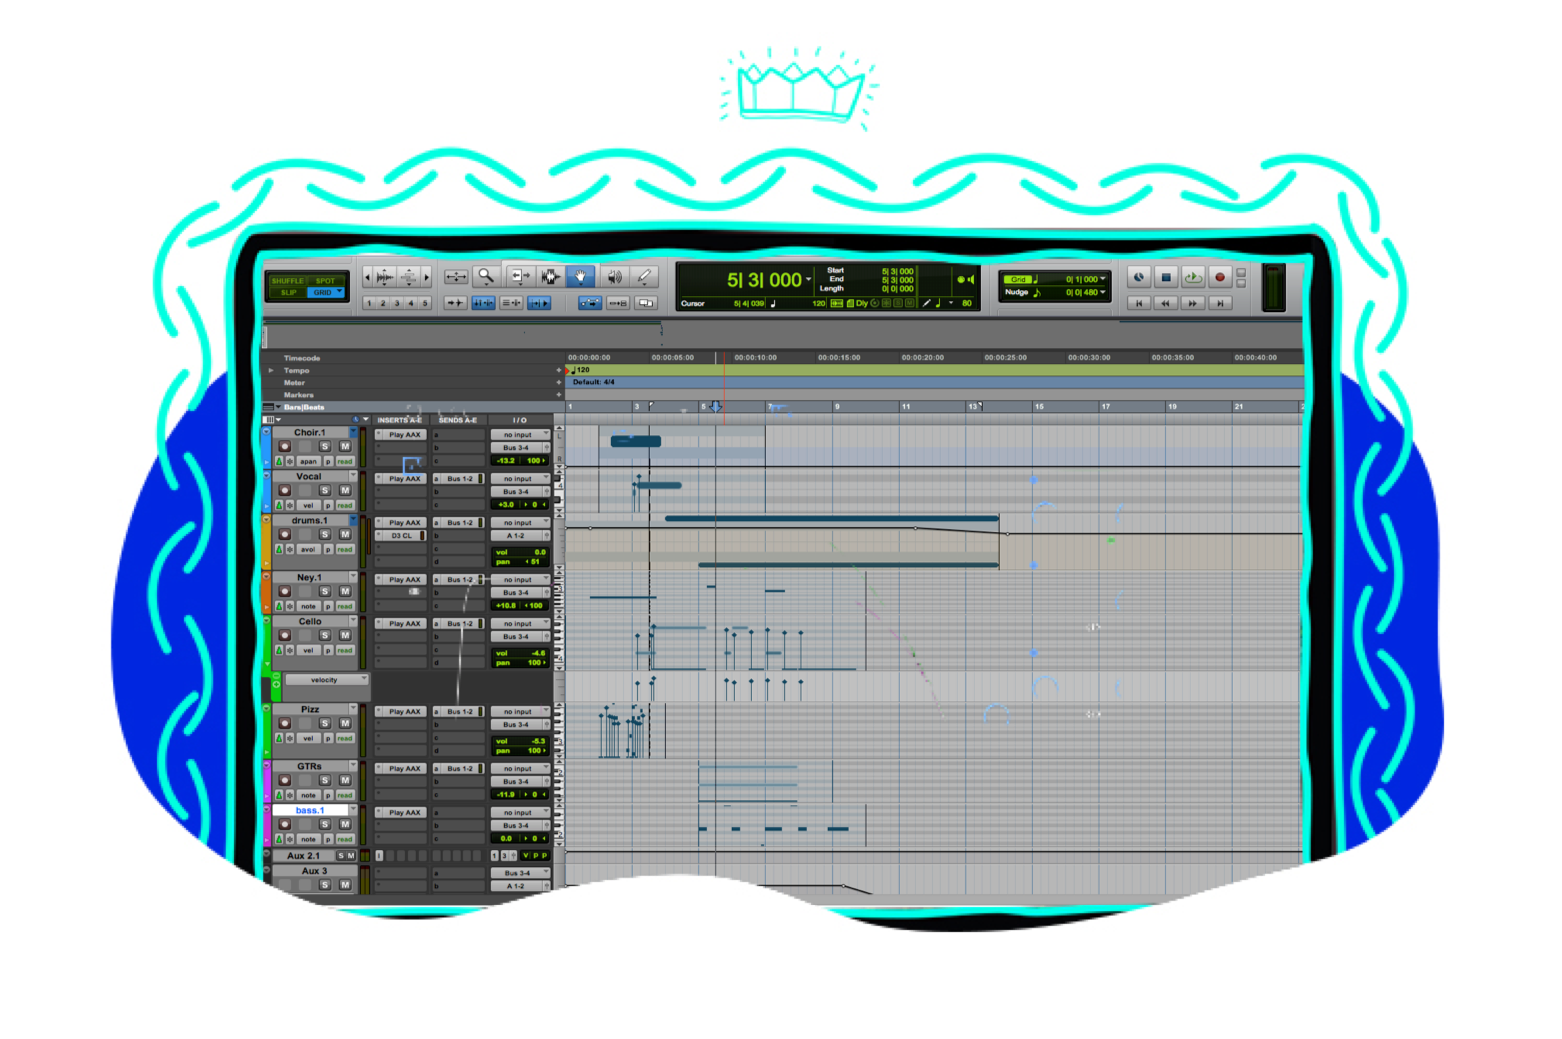Screen dimensions: 1562x1039
Task: Select the Selector tool
Action: point(550,277)
